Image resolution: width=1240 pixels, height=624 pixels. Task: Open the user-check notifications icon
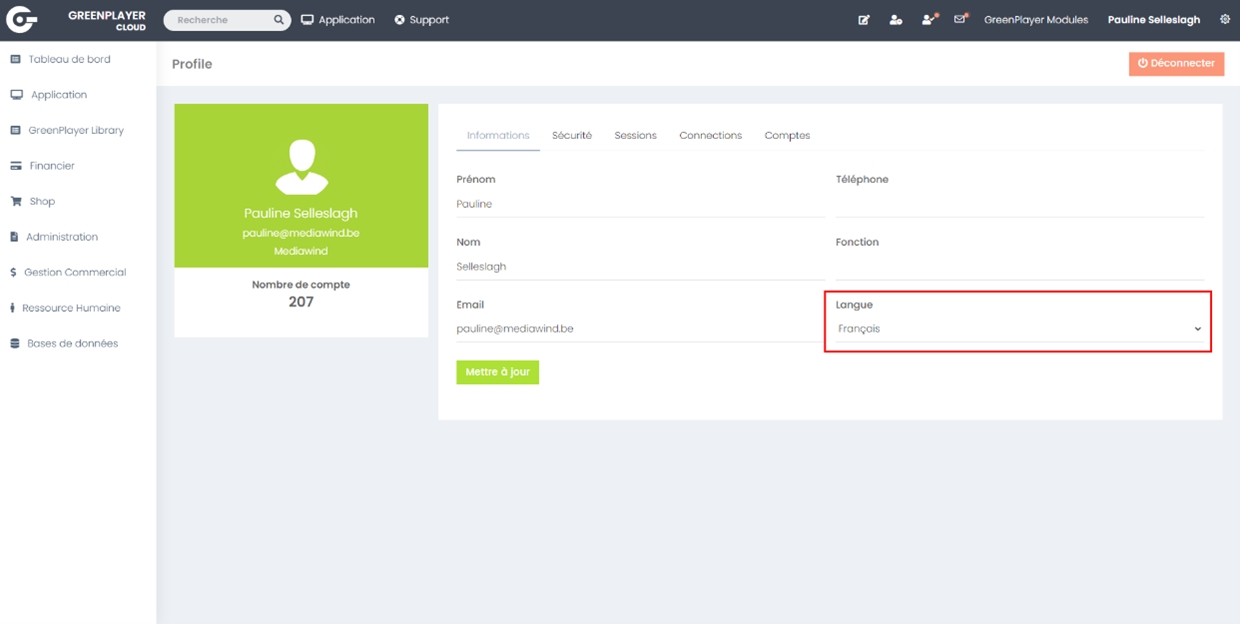929,19
